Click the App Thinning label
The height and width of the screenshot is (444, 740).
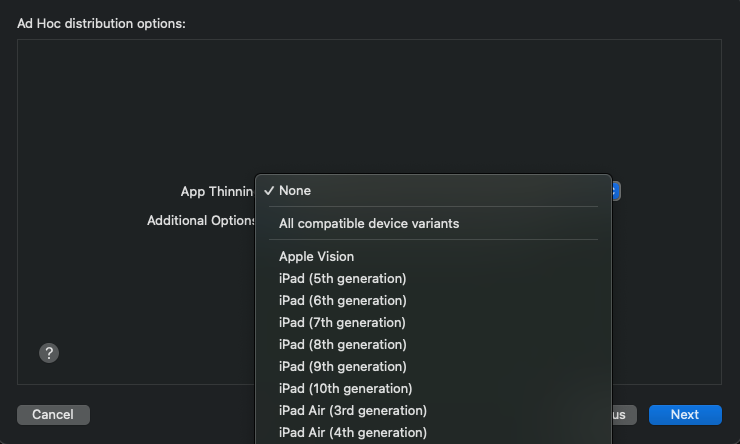pos(217,190)
